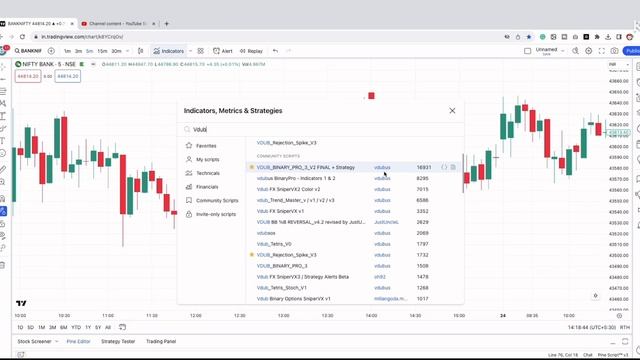This screenshot has width=640, height=360.
Task: View source code of VDUB_BINARY_PRO_3_V2 script
Action: 444,167
